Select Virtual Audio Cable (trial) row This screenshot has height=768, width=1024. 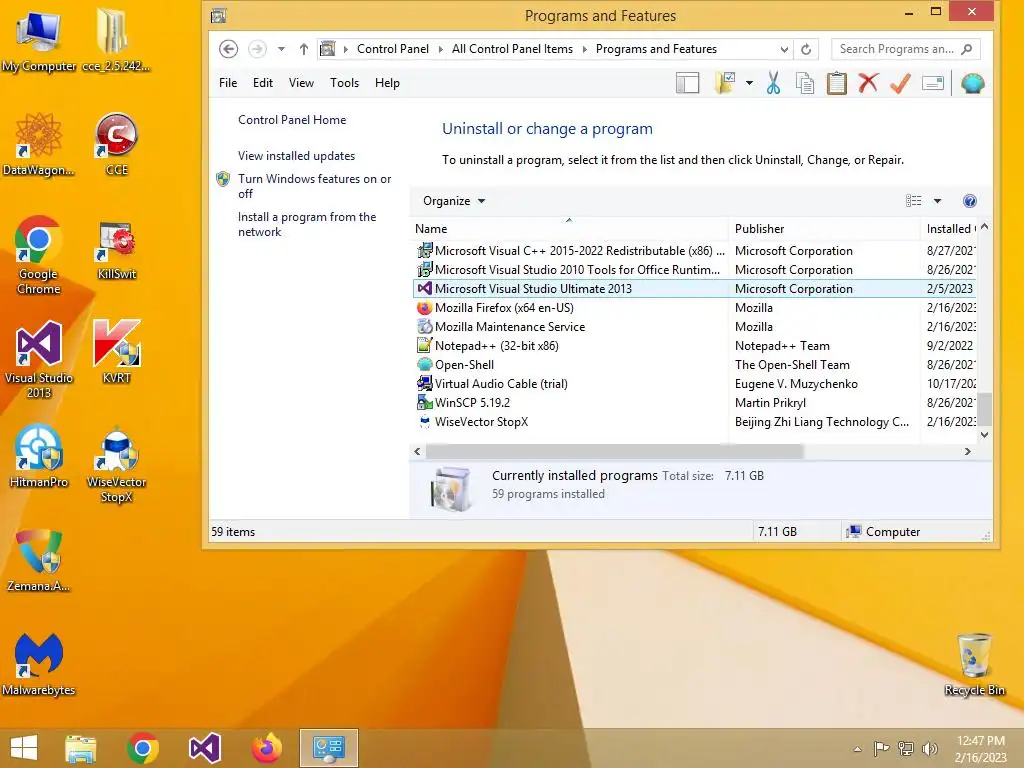(695, 384)
